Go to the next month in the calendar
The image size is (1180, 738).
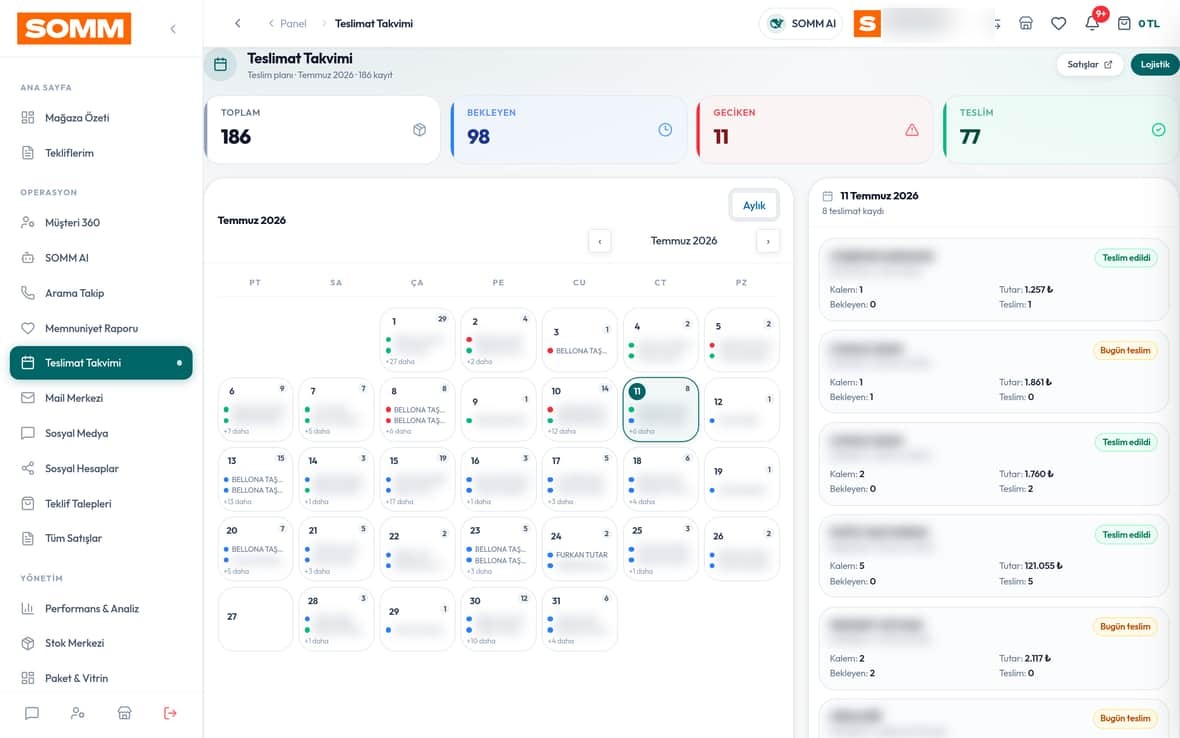click(768, 241)
